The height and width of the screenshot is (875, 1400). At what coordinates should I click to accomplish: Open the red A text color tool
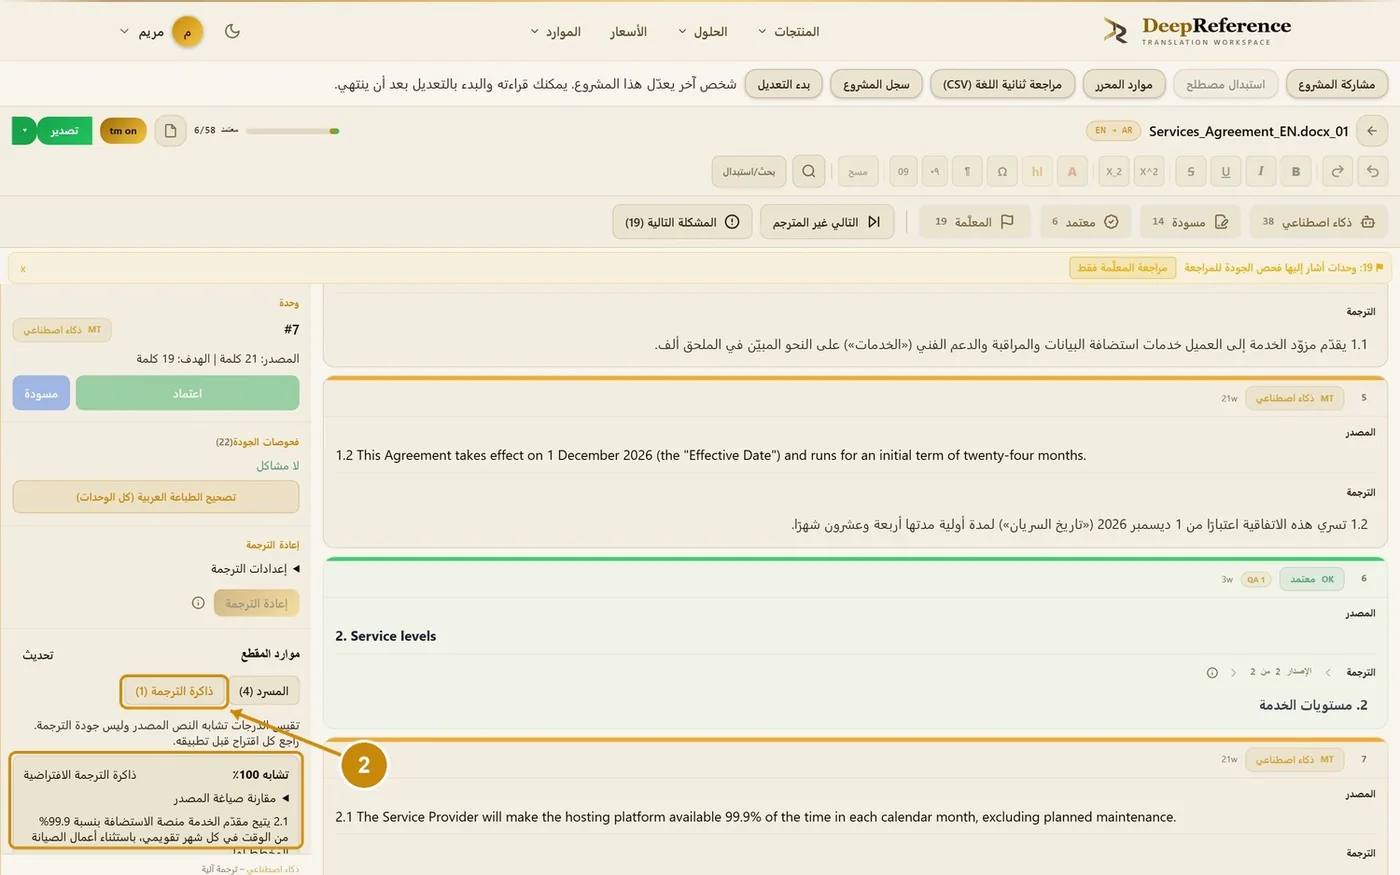click(1072, 171)
